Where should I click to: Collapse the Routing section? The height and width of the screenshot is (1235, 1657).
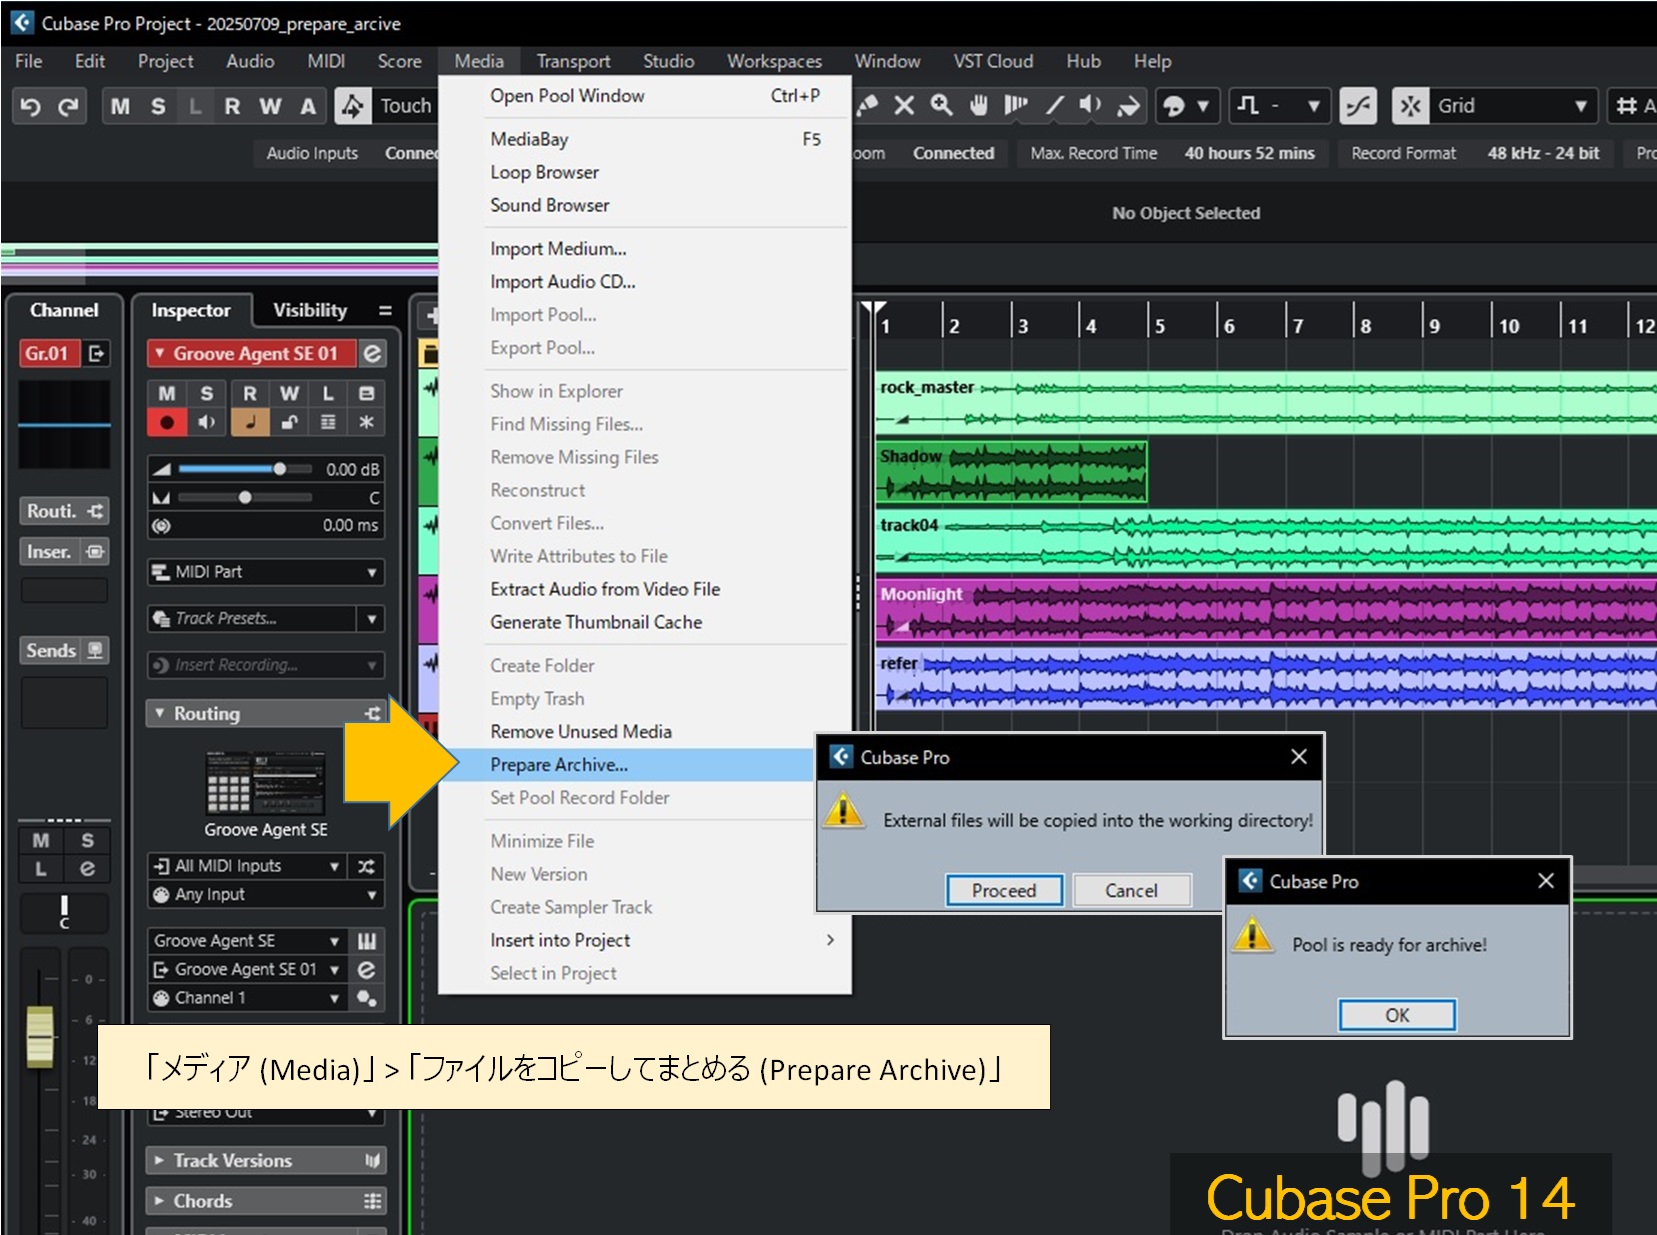(160, 713)
